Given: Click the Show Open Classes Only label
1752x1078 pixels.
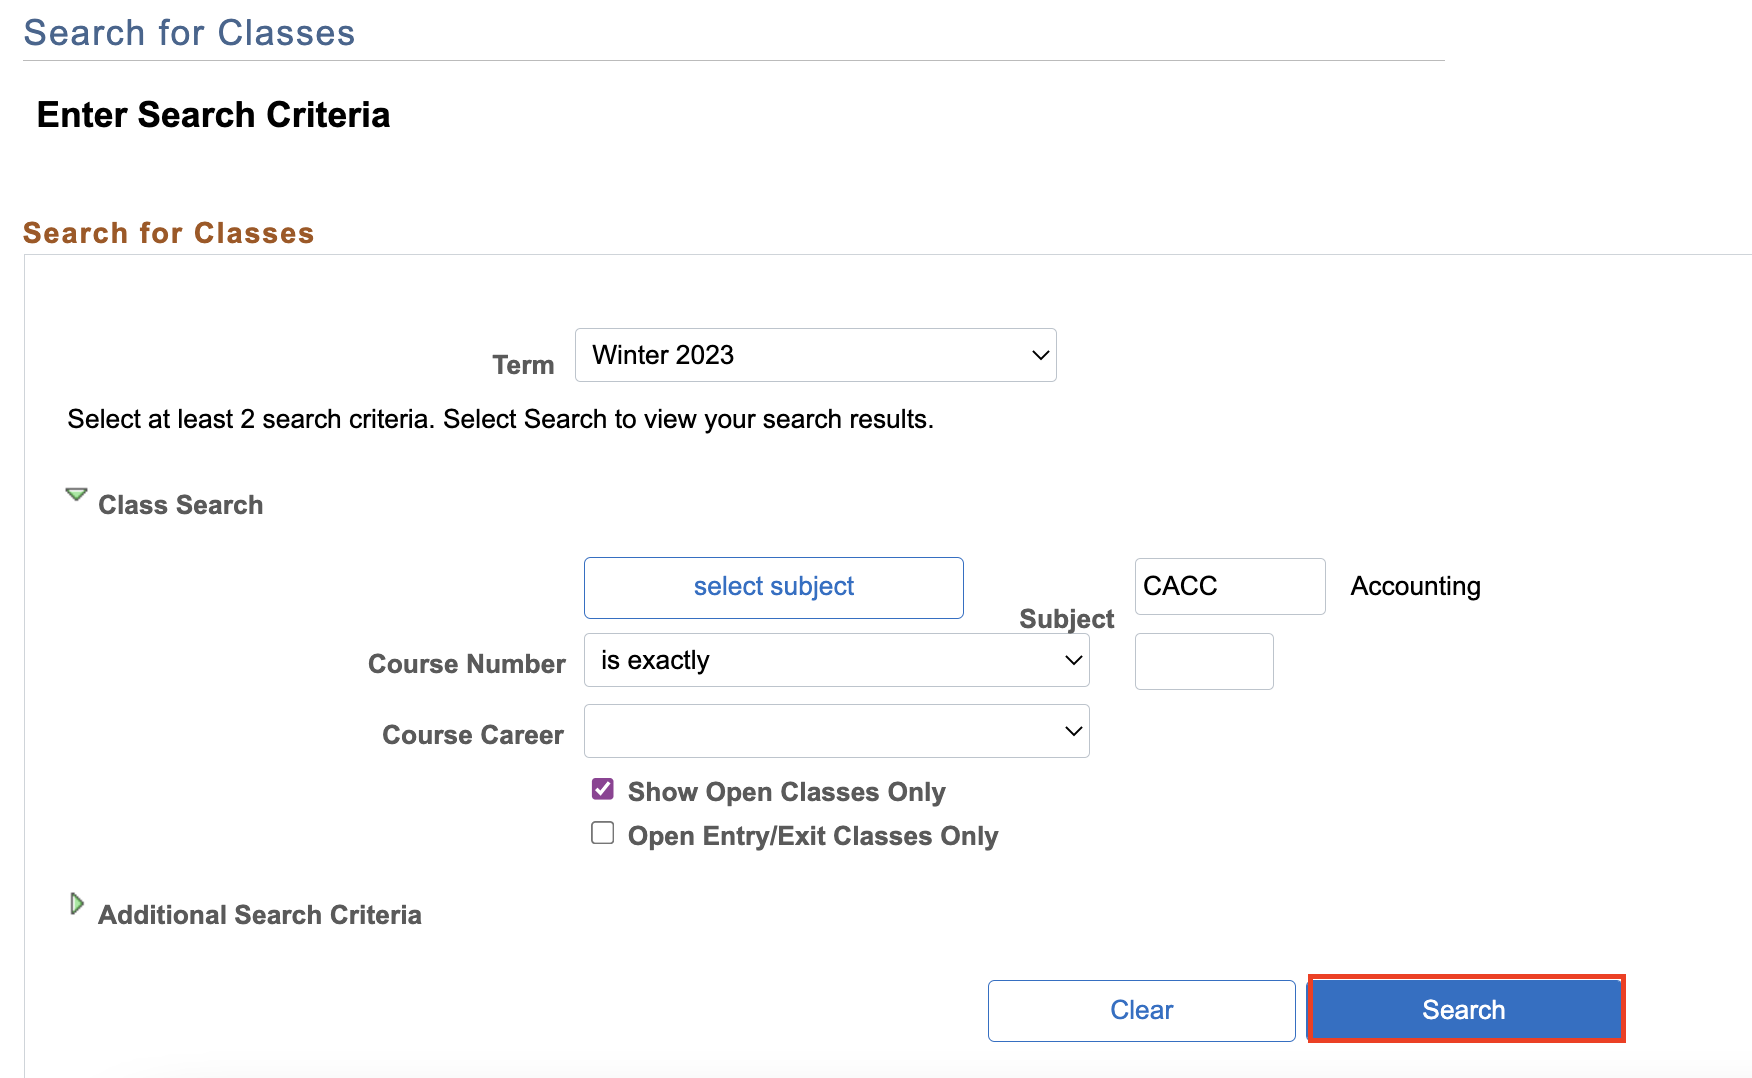Looking at the screenshot, I should pyautogui.click(x=786, y=792).
